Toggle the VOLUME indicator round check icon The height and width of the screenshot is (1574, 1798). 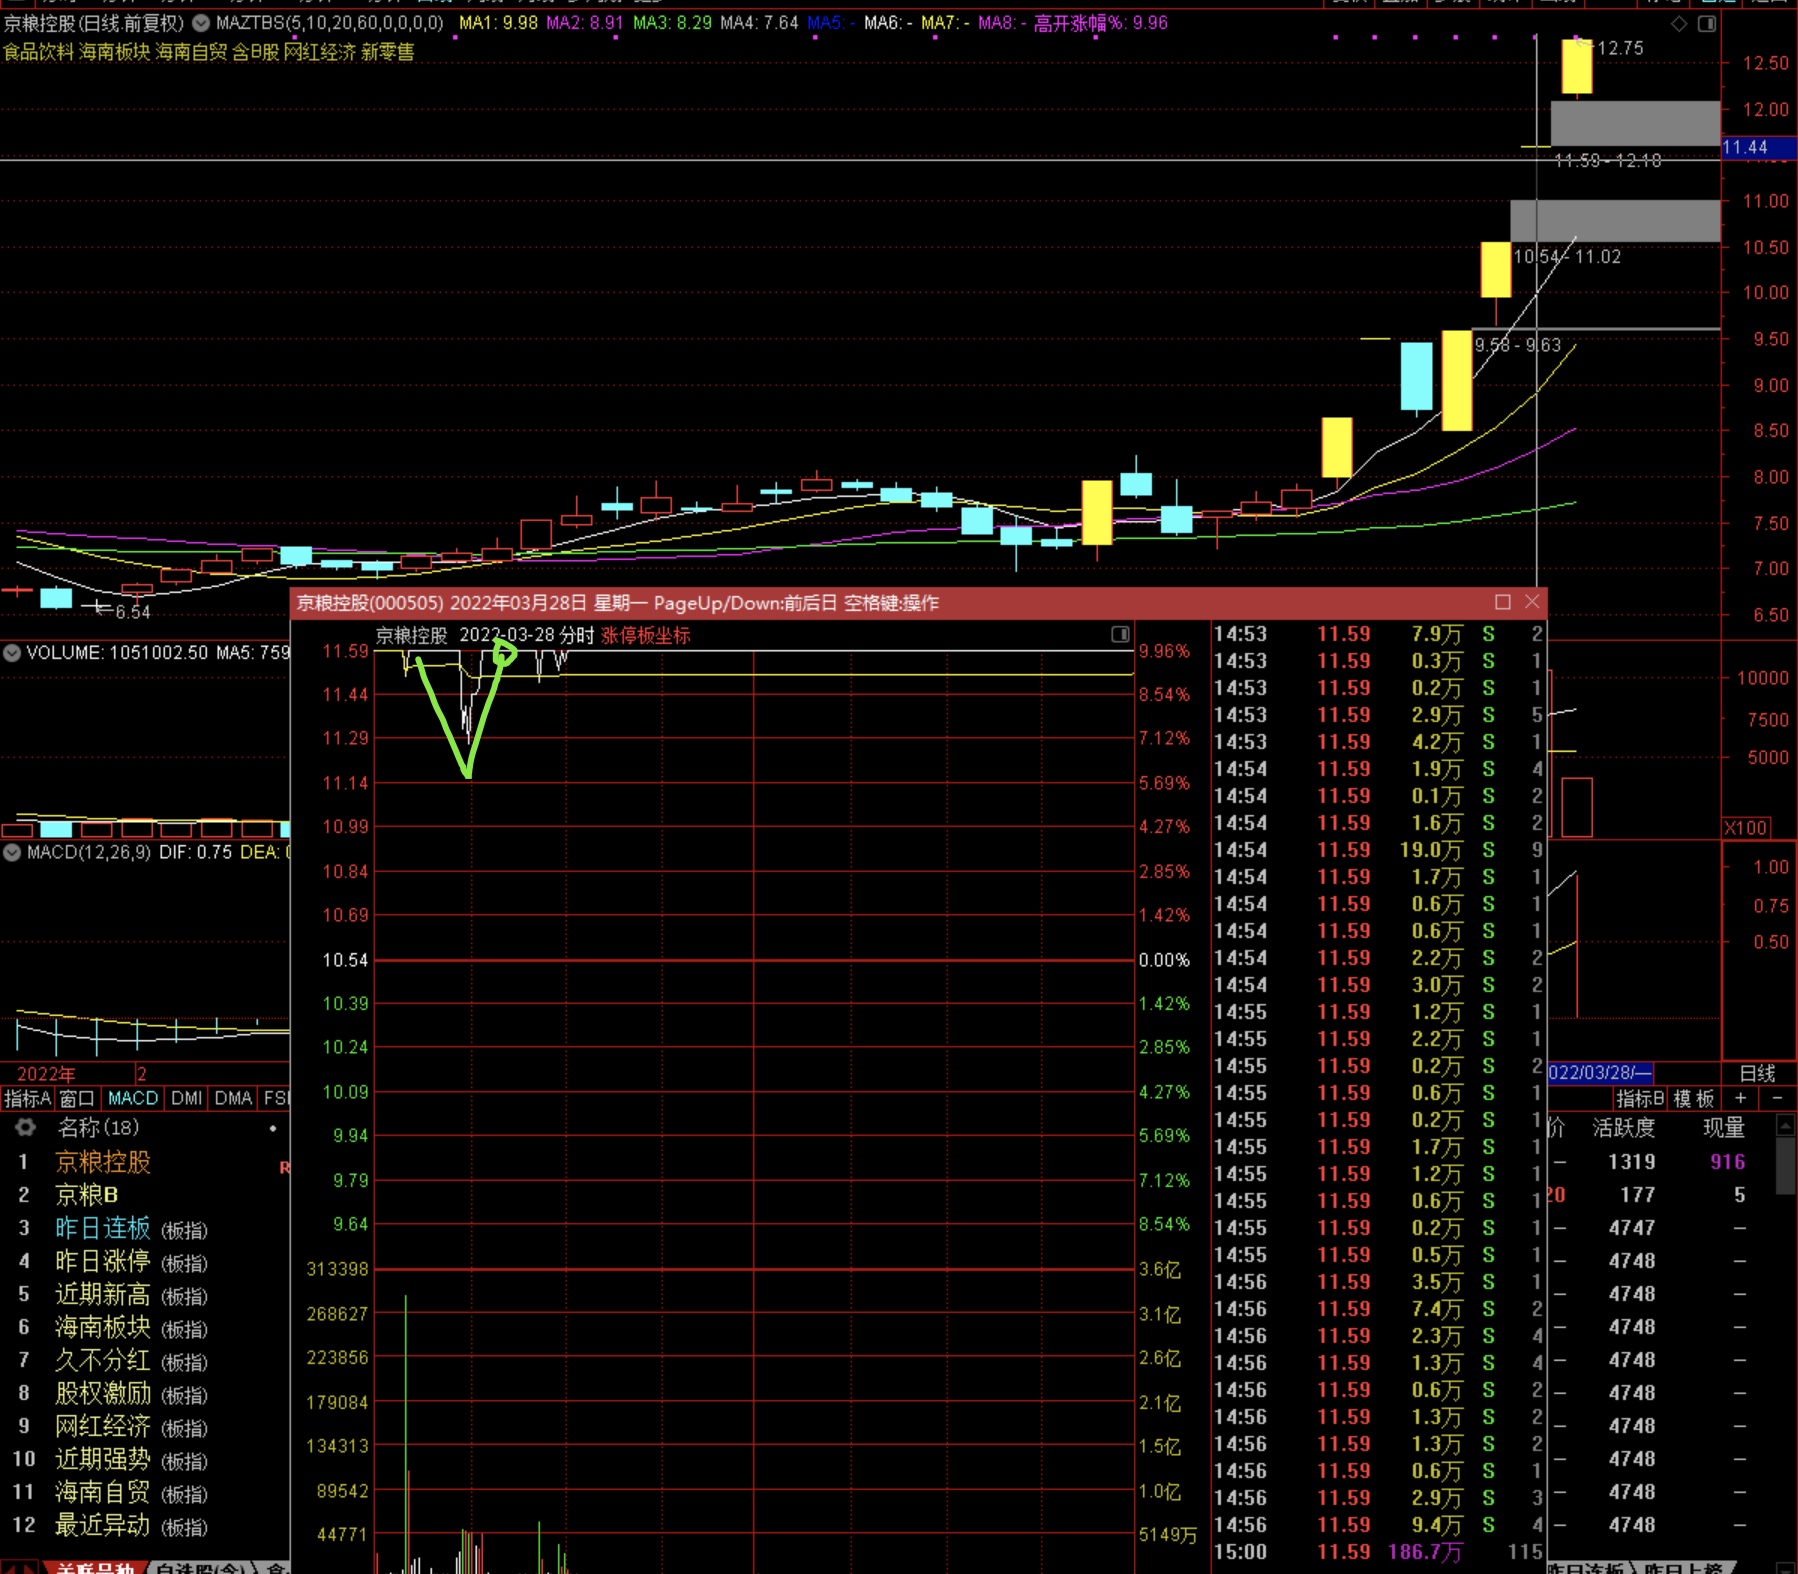point(12,653)
